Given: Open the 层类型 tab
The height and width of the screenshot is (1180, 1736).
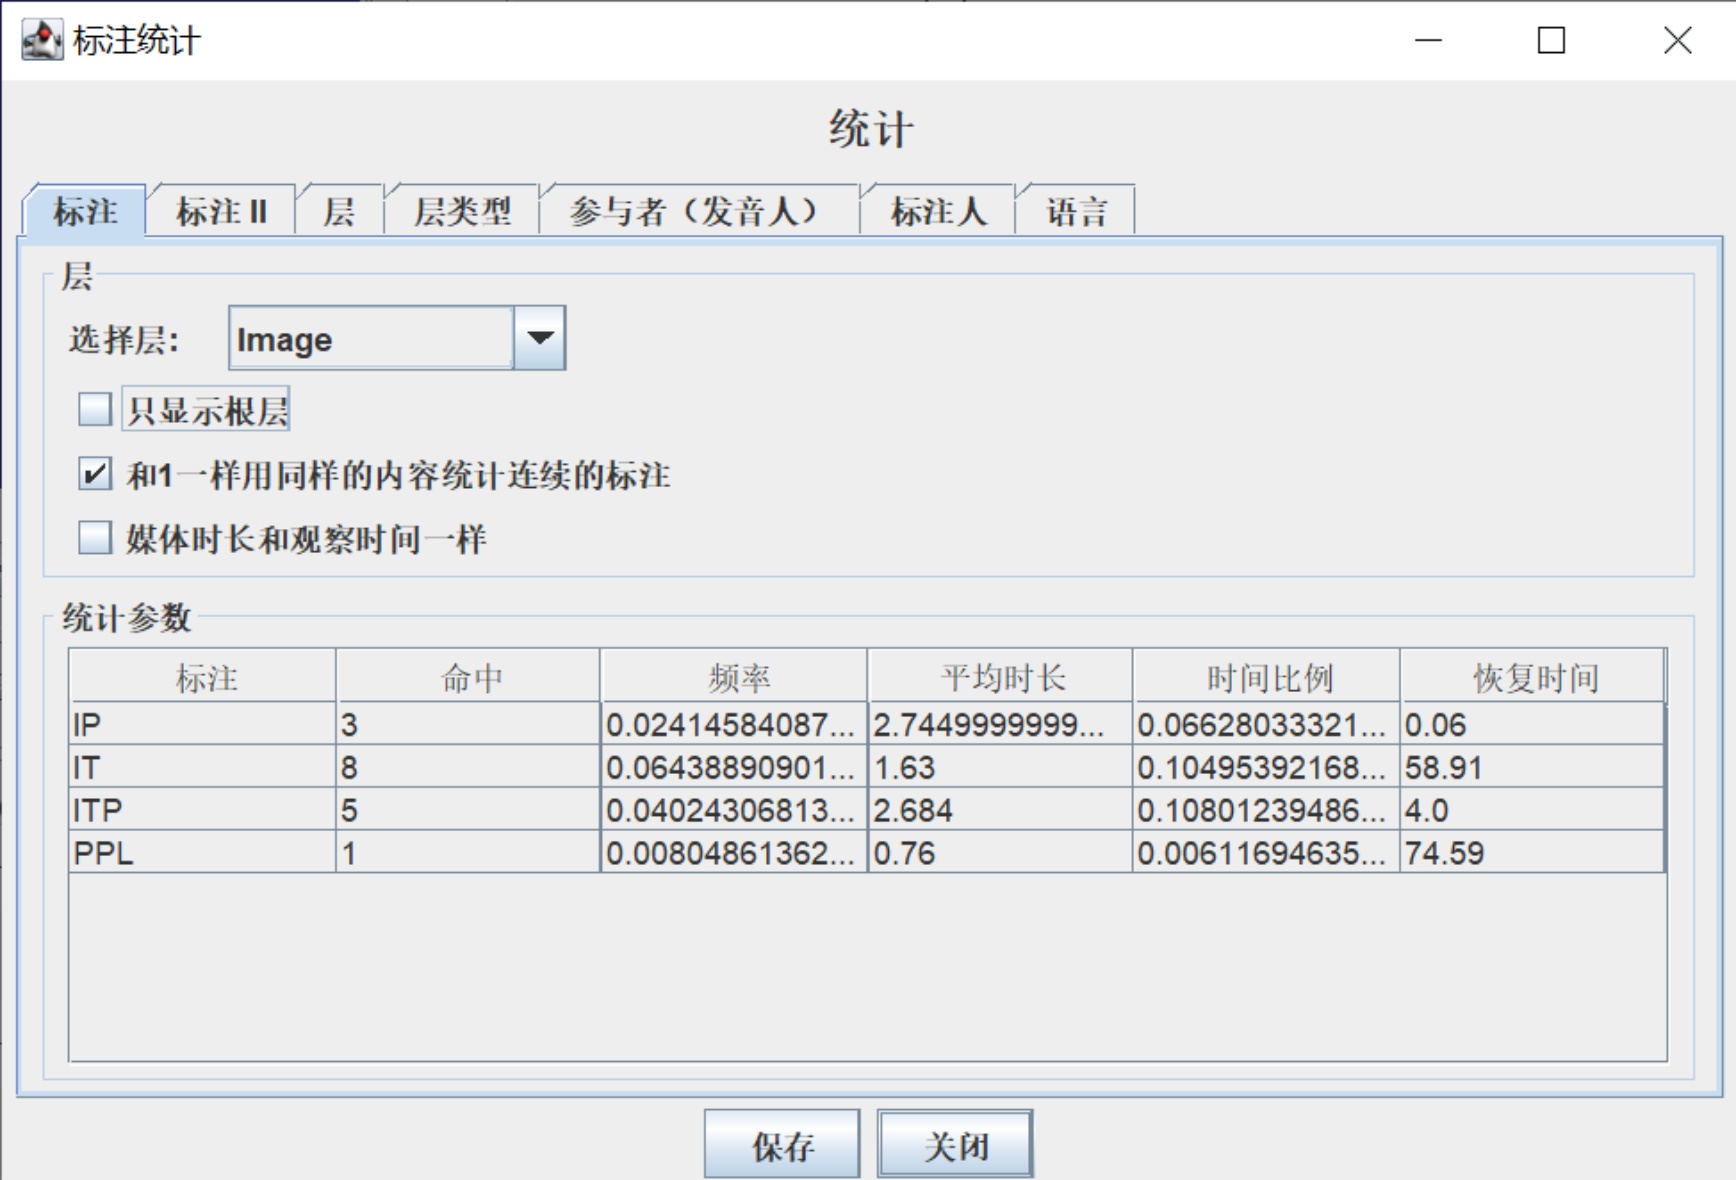Looking at the screenshot, I should (x=462, y=211).
